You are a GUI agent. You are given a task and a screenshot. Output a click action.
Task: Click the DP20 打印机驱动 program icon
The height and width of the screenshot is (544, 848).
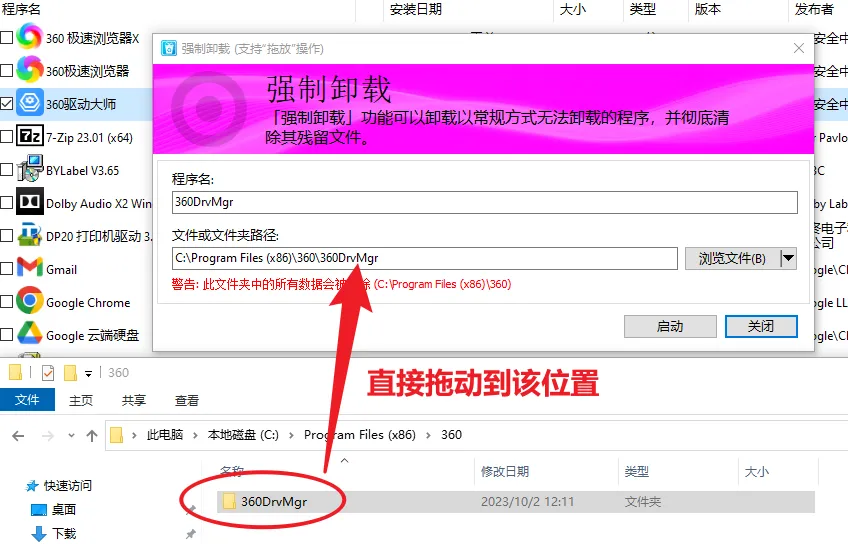tap(29, 235)
